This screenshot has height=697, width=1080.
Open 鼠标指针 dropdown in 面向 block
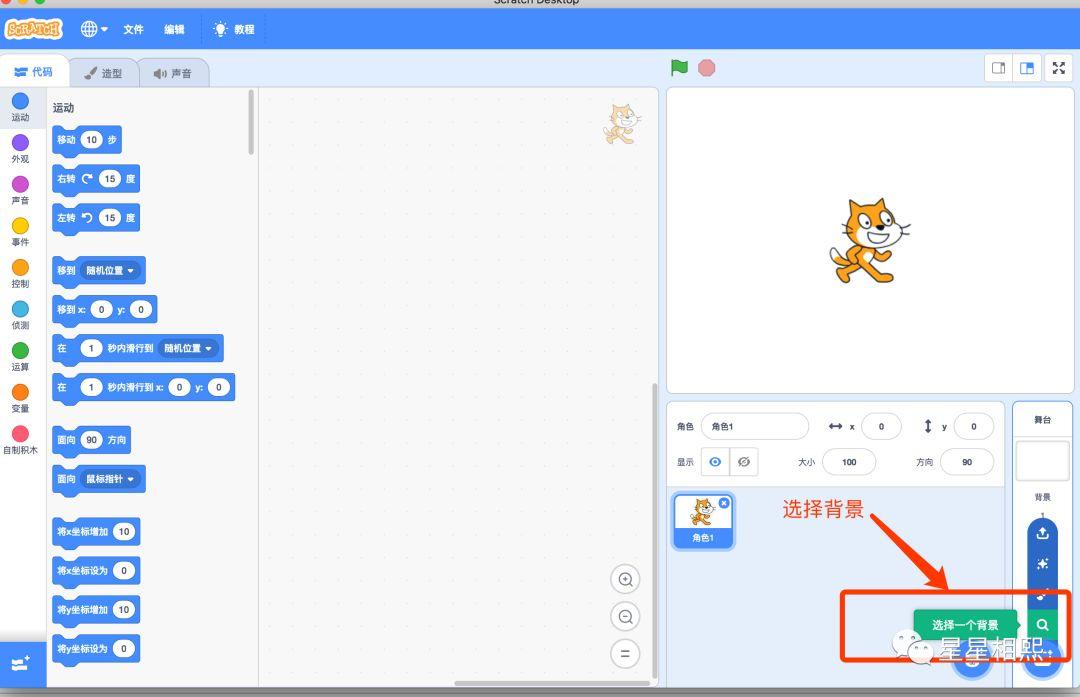click(110, 479)
